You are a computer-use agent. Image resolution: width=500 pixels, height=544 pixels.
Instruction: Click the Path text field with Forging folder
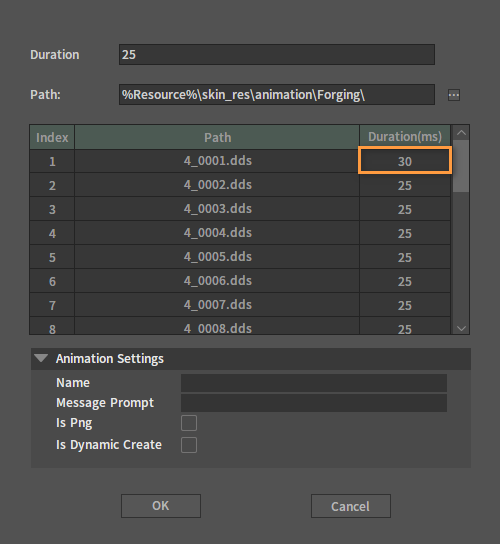coord(277,94)
